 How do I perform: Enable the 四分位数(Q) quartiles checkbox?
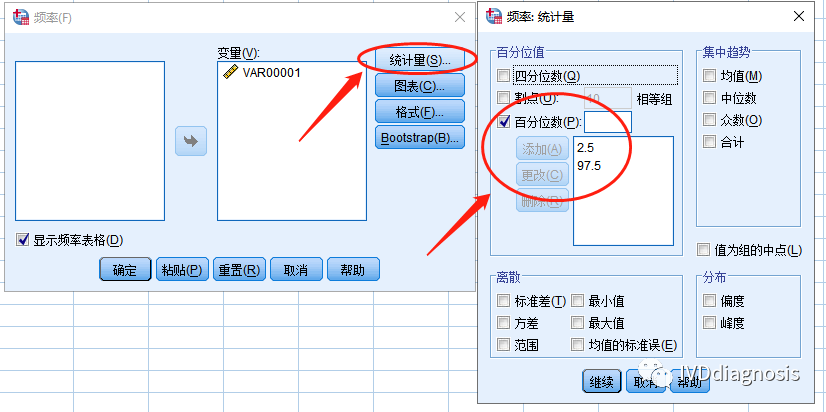coord(503,76)
